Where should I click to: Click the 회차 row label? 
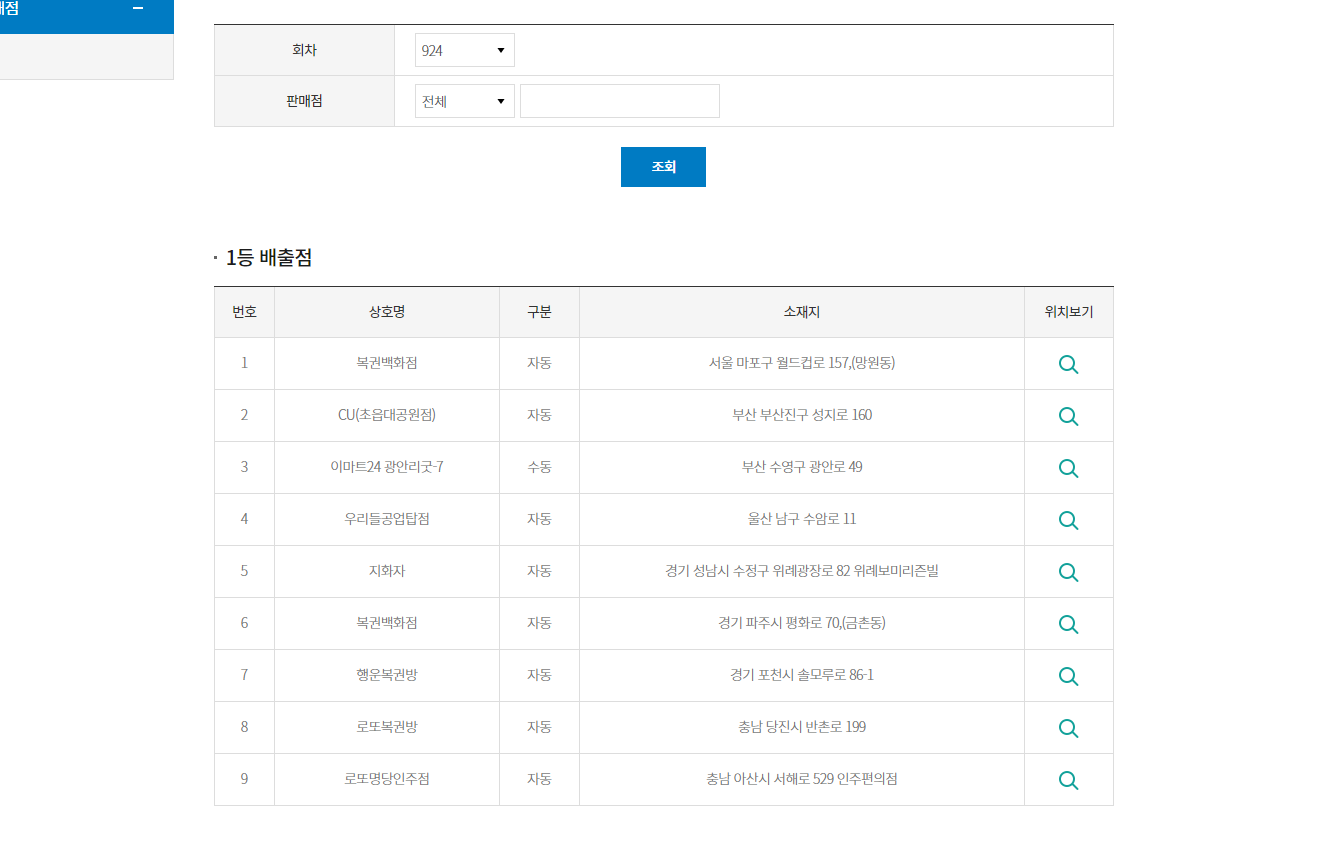[304, 50]
